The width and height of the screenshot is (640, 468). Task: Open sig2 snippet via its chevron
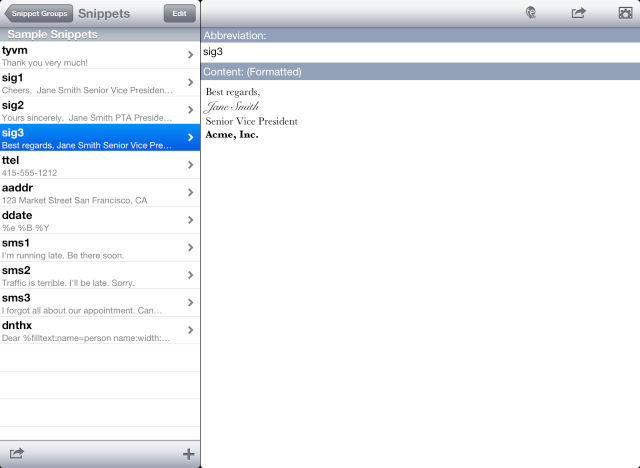(x=191, y=110)
